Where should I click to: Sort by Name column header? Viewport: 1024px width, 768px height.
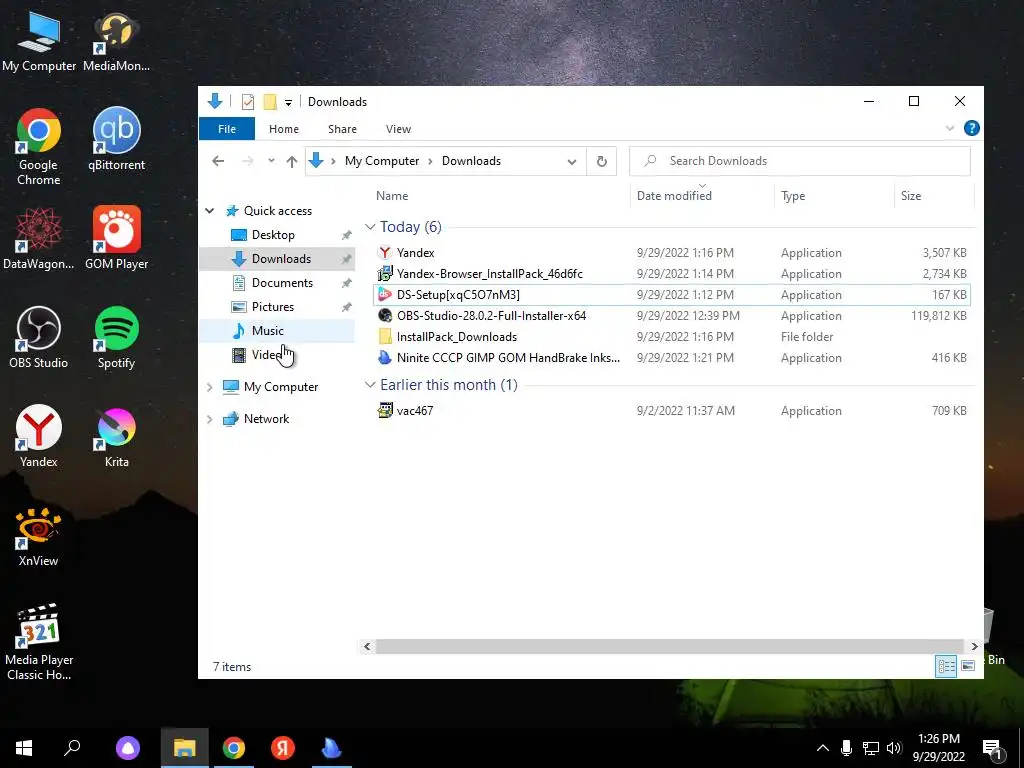(392, 196)
